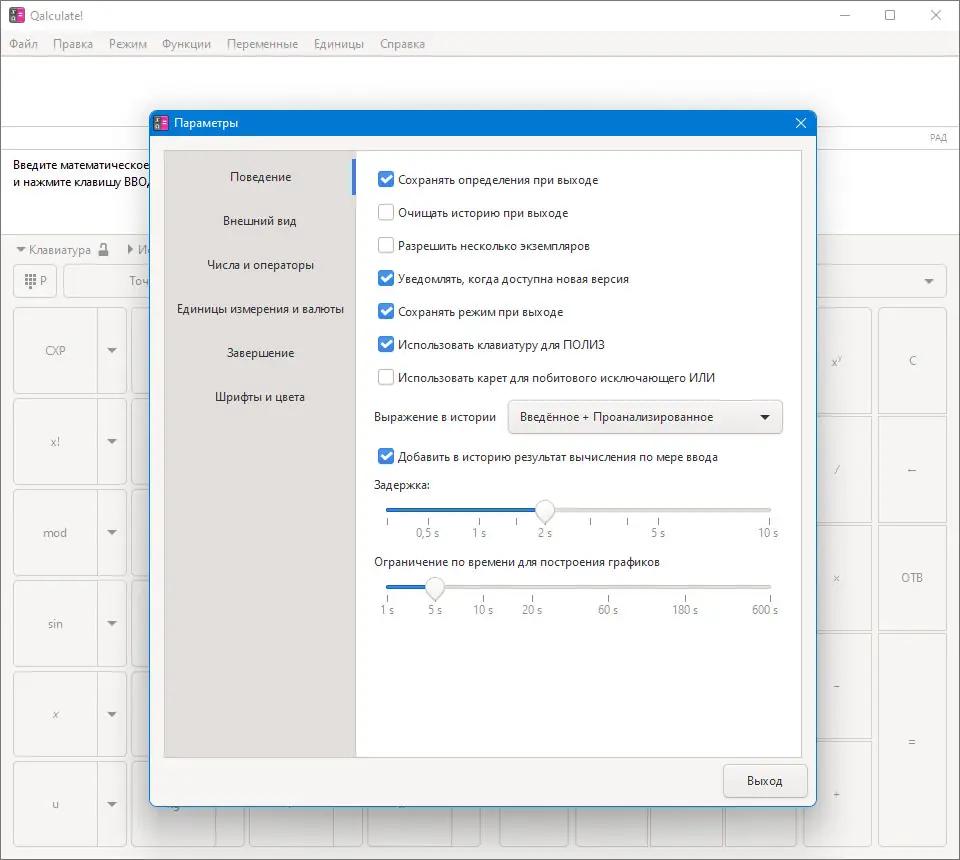
Task: Click the 'Выход' button in Параметры dialog
Action: click(x=765, y=781)
